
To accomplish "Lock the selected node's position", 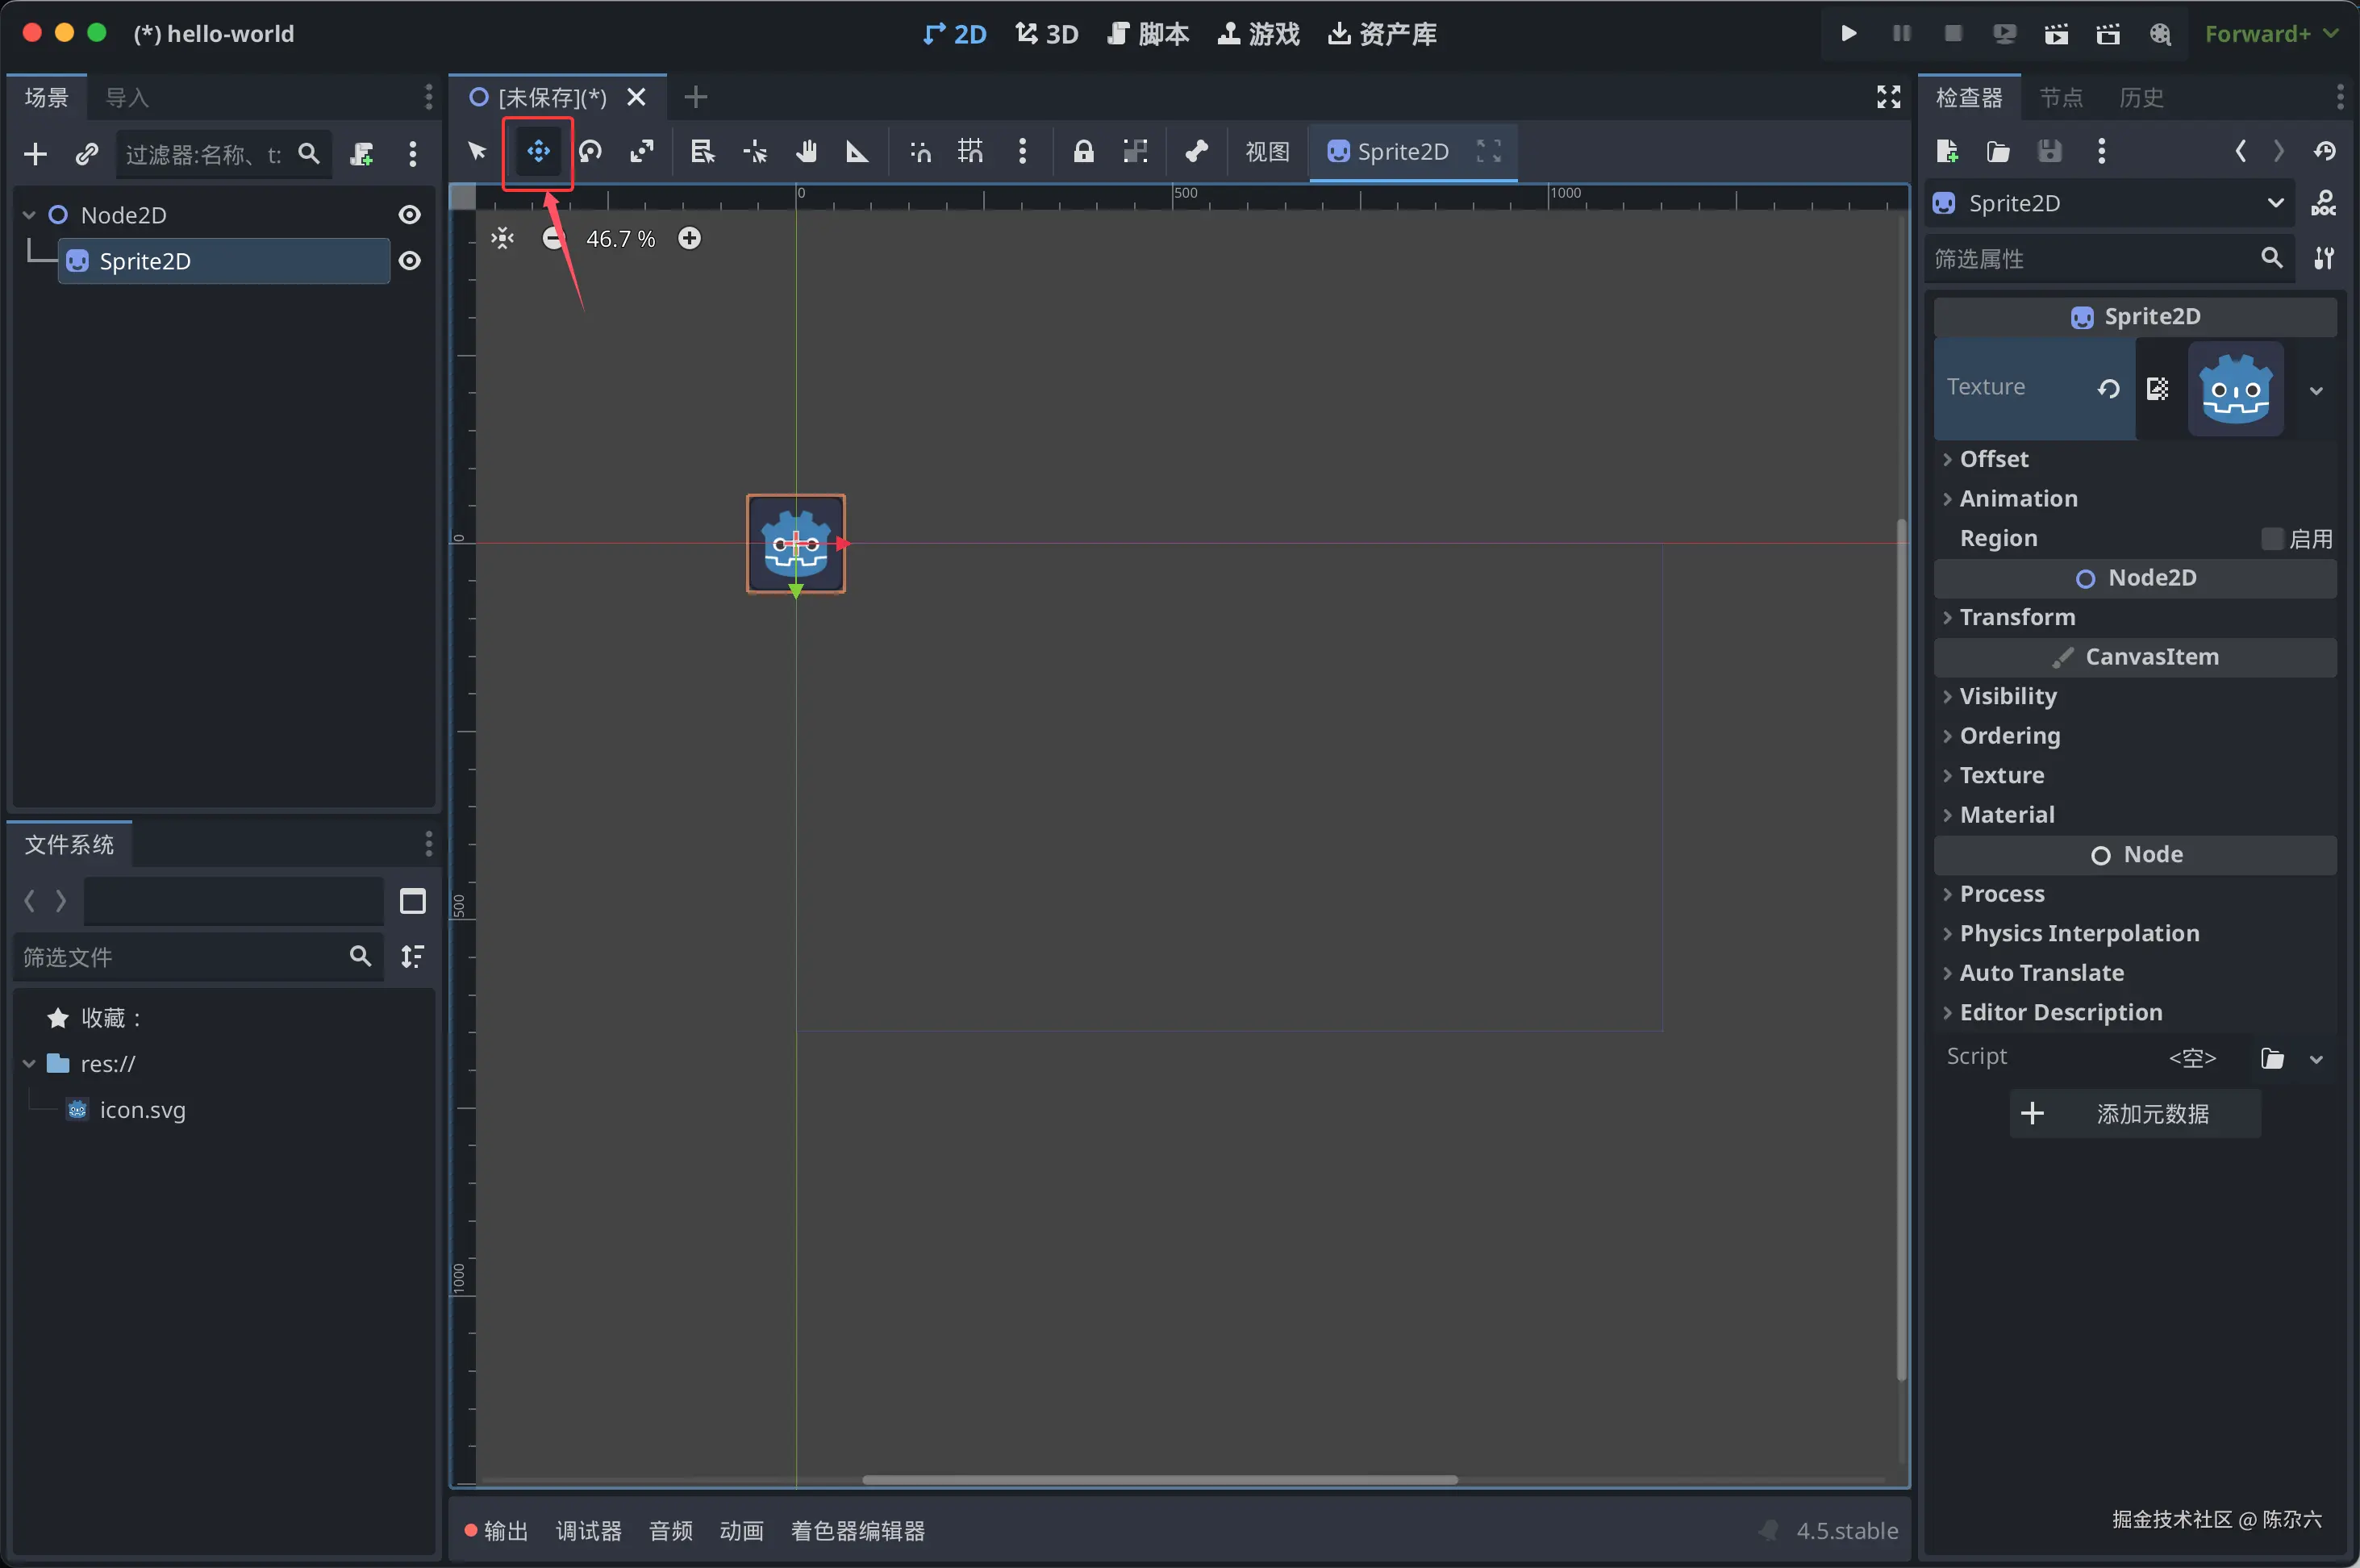I will pyautogui.click(x=1083, y=152).
